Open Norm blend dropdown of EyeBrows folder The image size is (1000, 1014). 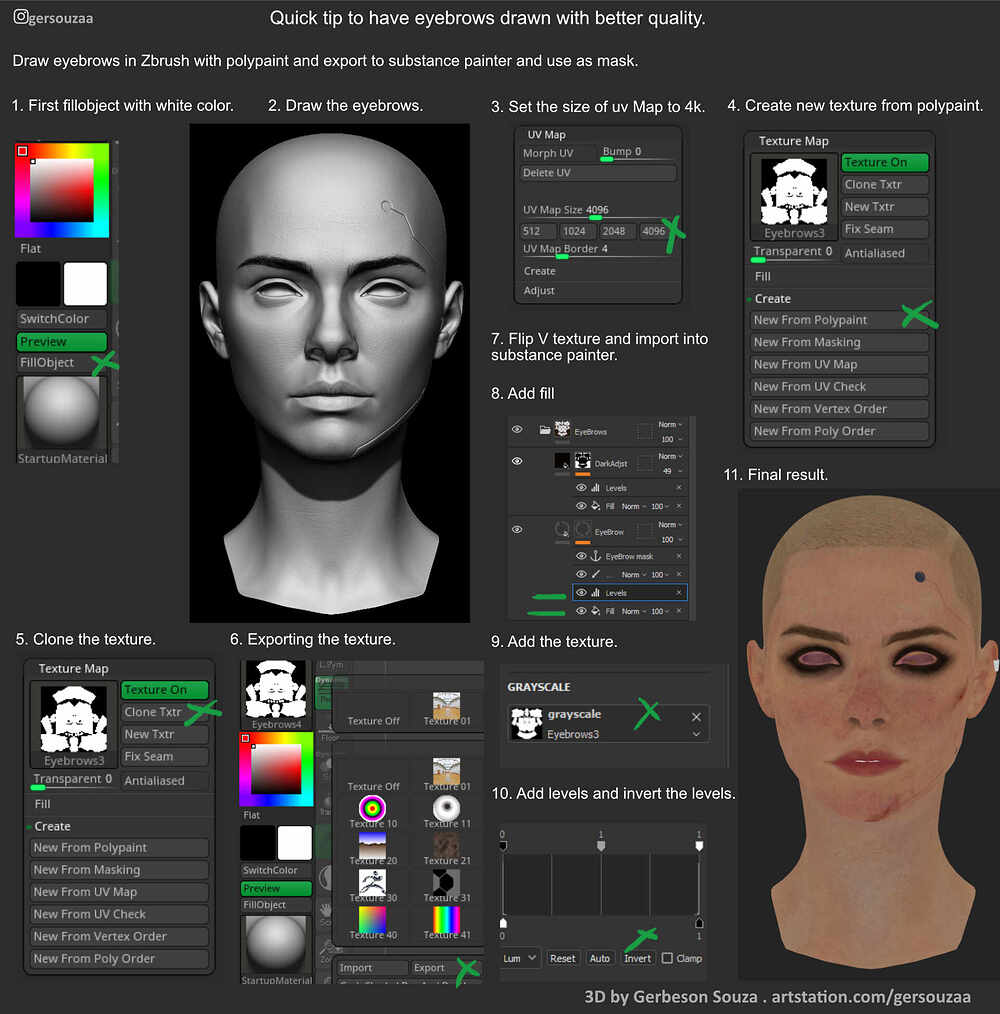[670, 425]
